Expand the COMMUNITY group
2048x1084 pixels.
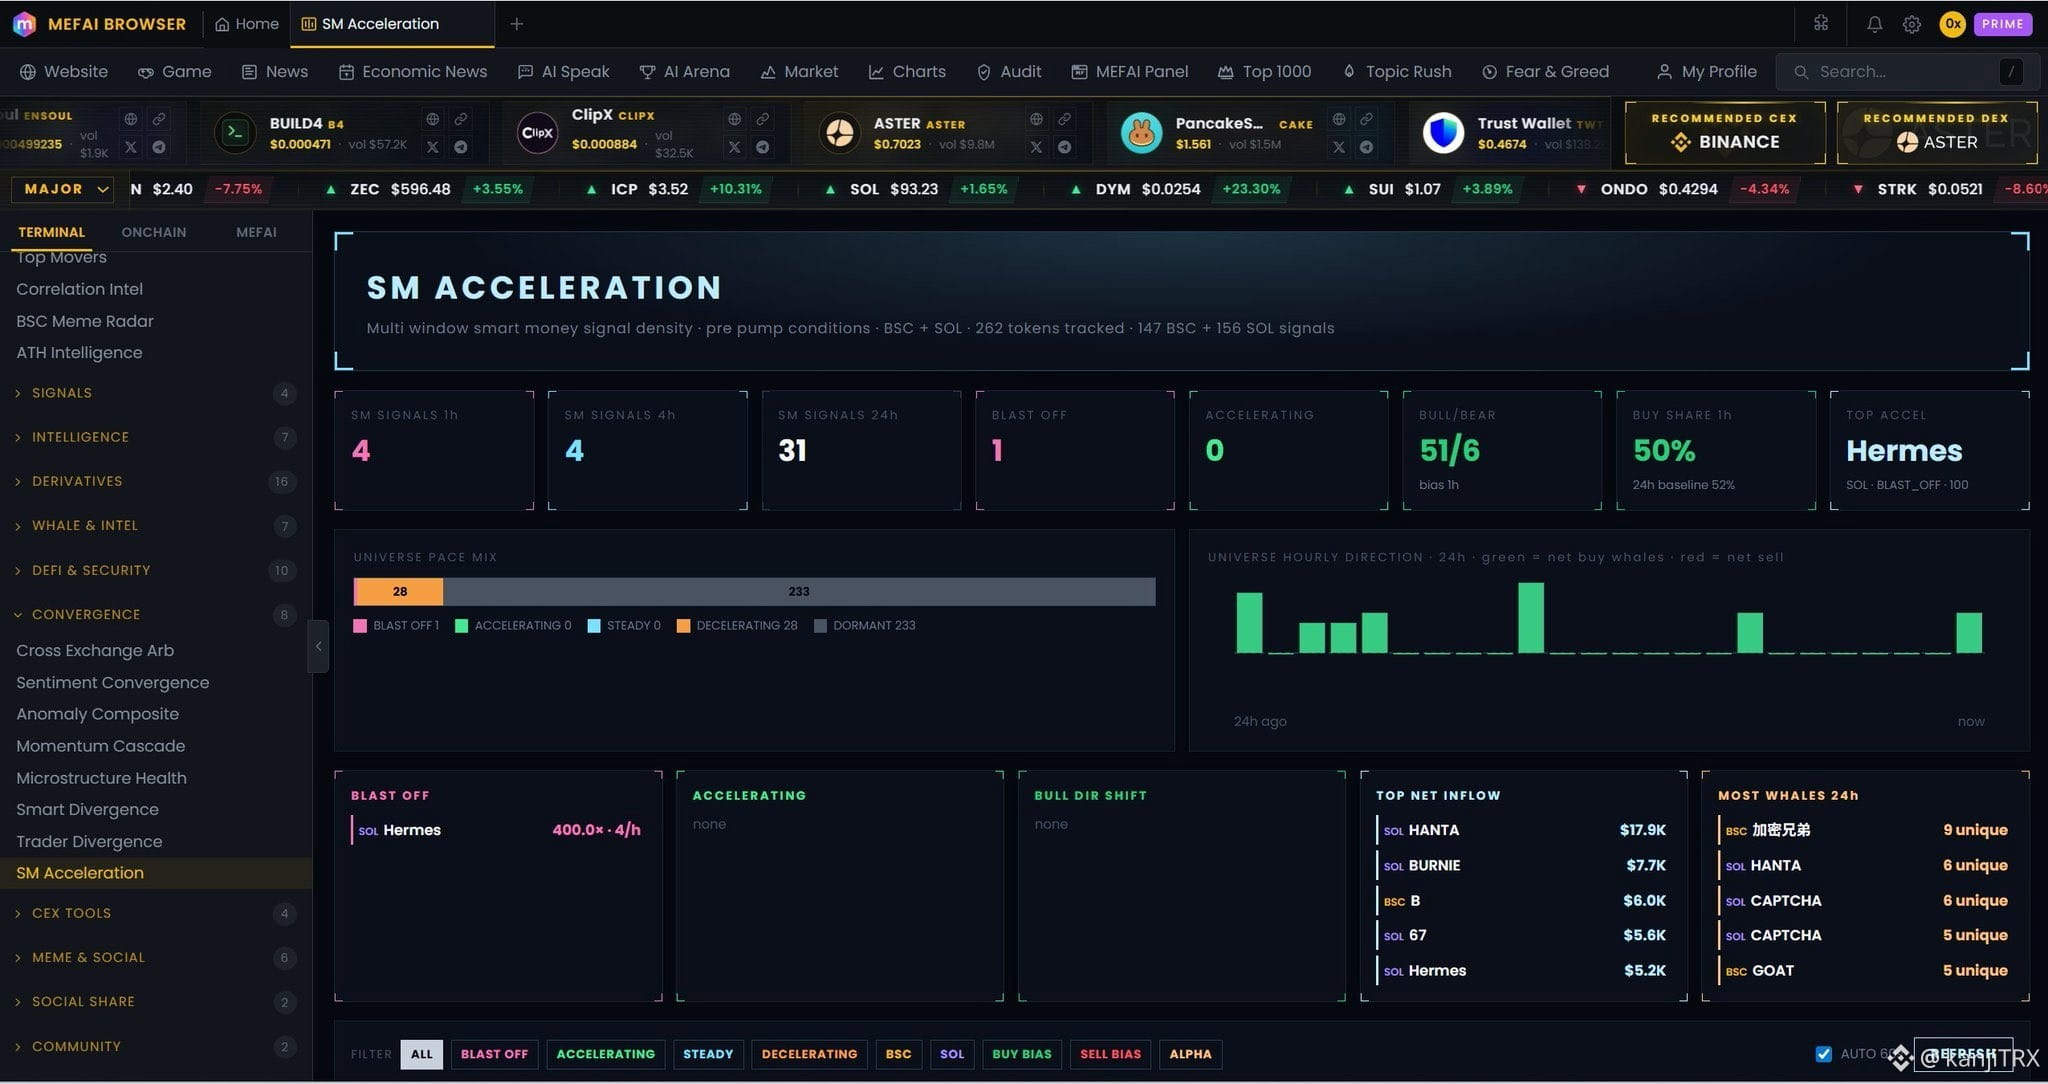click(156, 1046)
